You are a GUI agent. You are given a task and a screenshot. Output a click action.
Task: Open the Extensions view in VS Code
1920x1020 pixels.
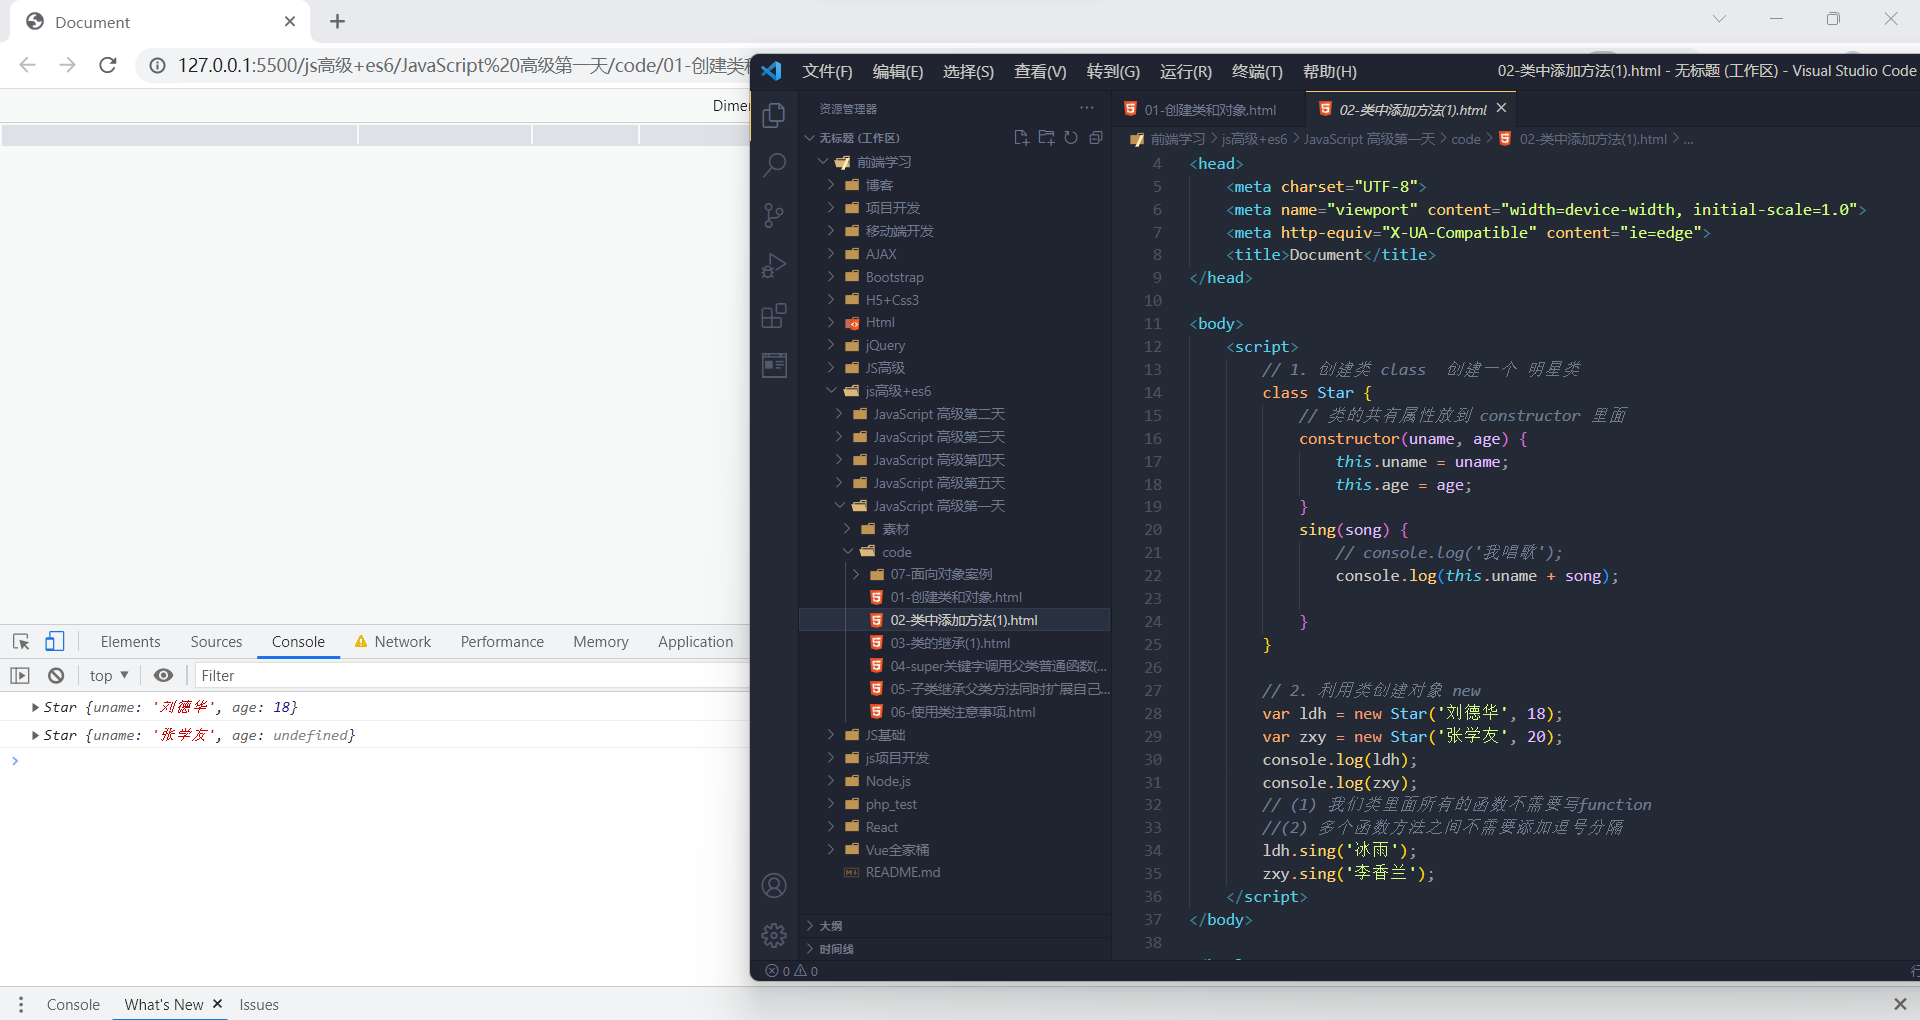point(774,316)
